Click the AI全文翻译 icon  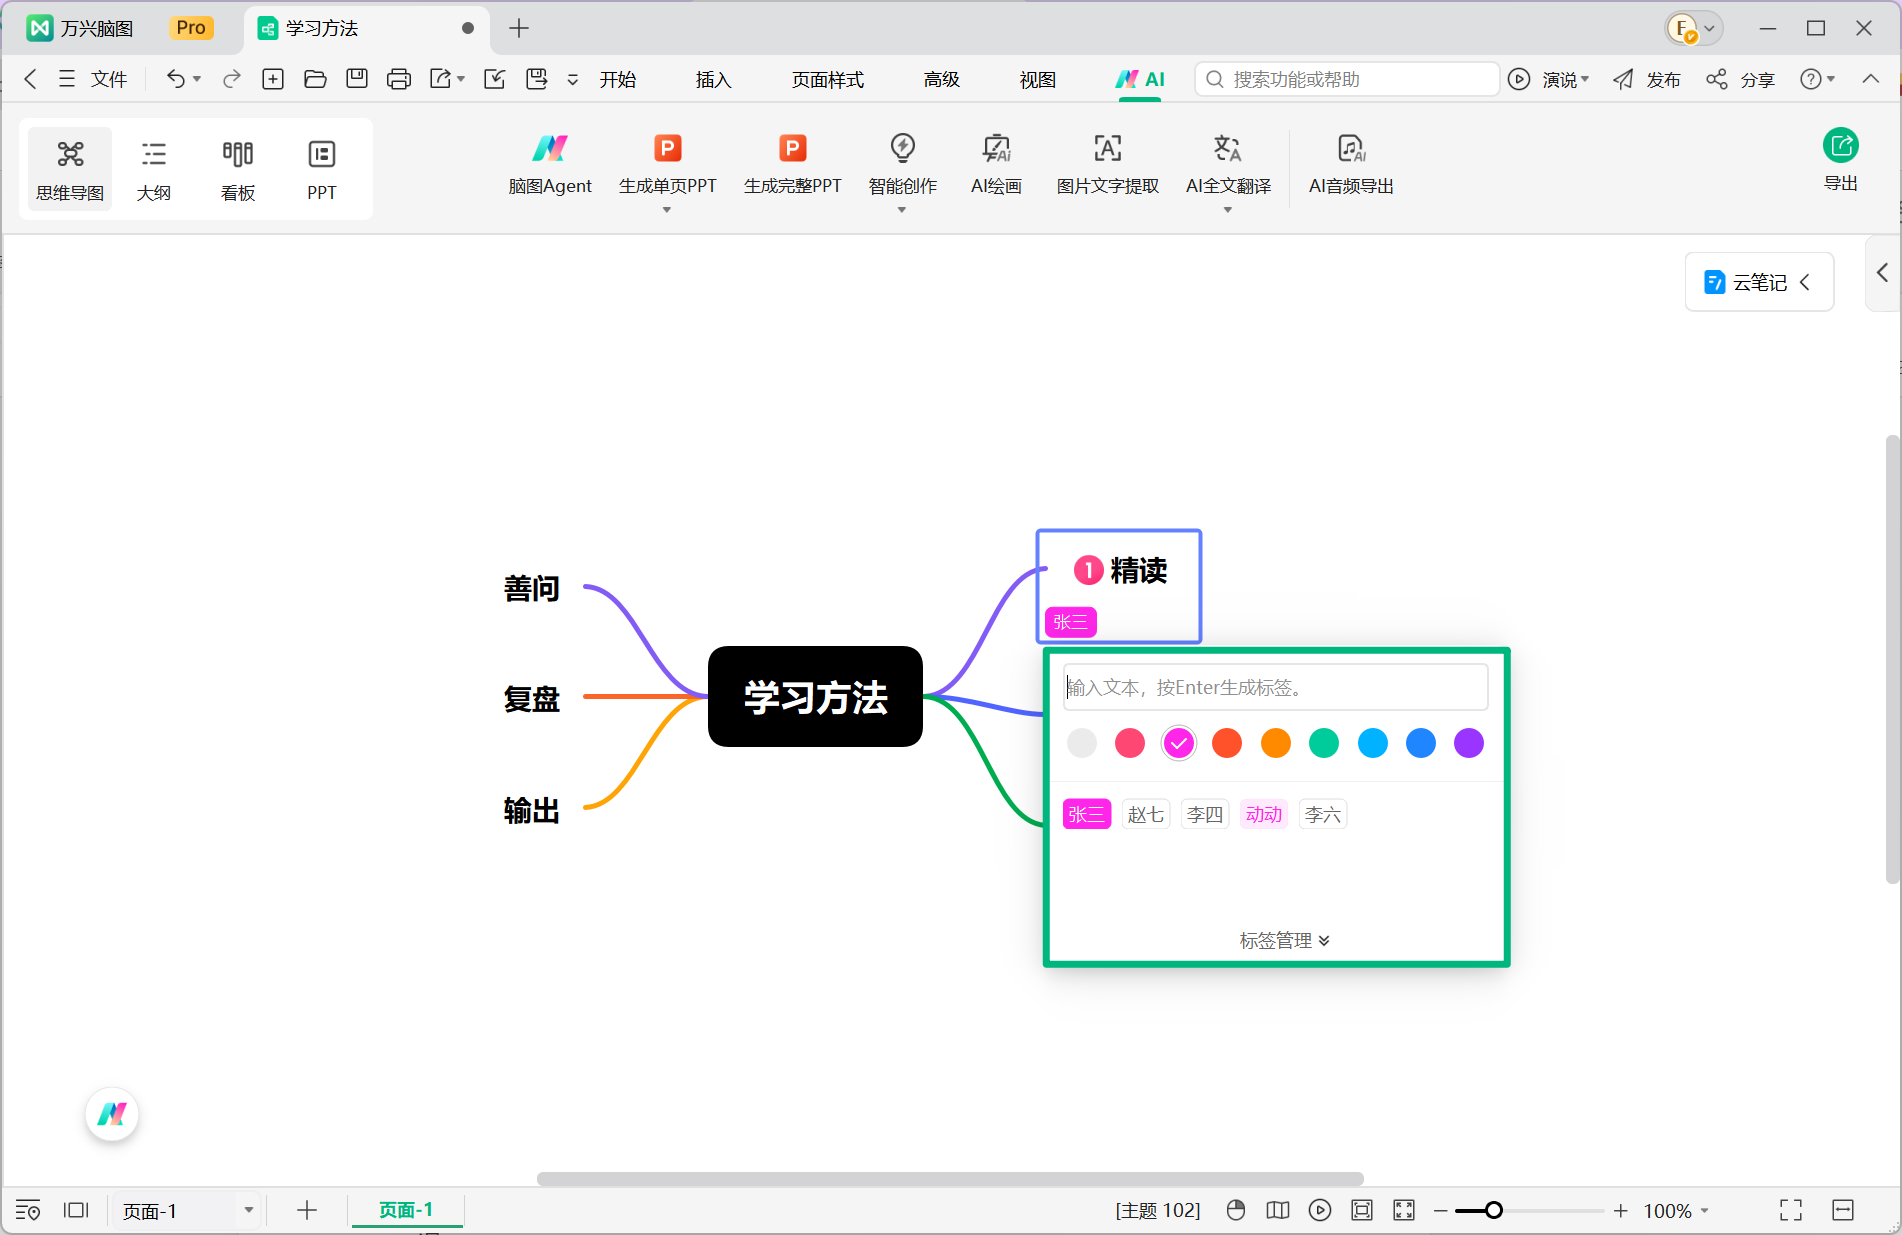(x=1228, y=149)
